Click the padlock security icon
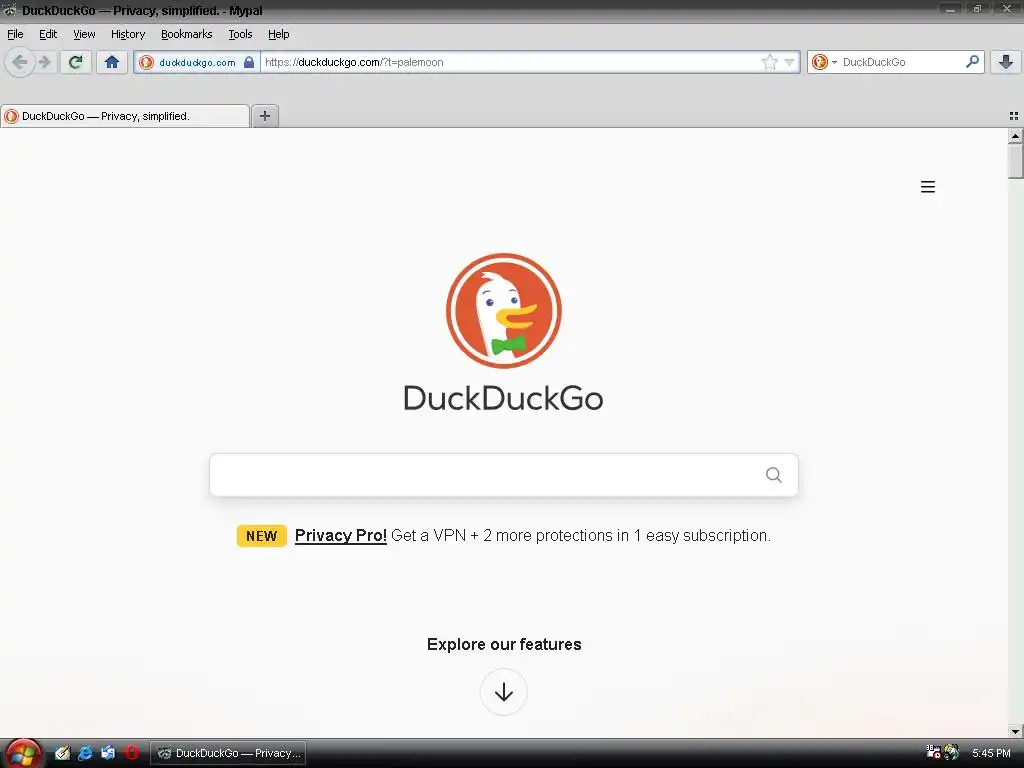The height and width of the screenshot is (768, 1024). pyautogui.click(x=249, y=62)
